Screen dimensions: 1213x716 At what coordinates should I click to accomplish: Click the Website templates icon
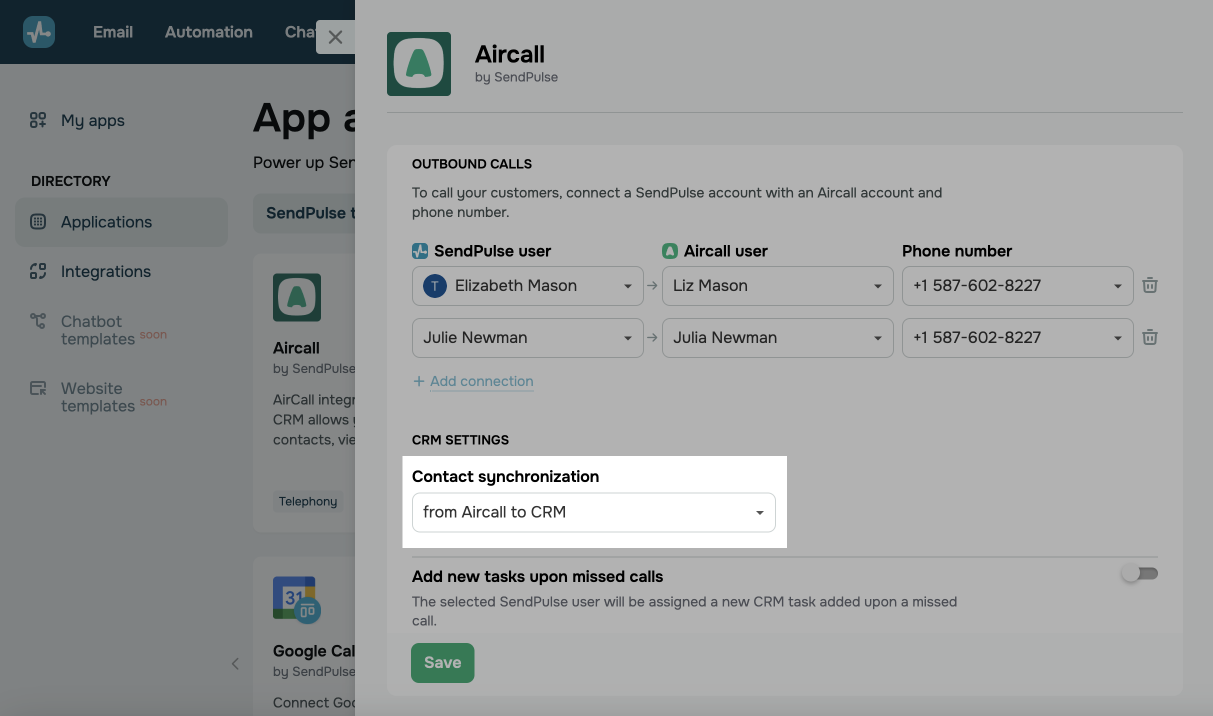[38, 388]
